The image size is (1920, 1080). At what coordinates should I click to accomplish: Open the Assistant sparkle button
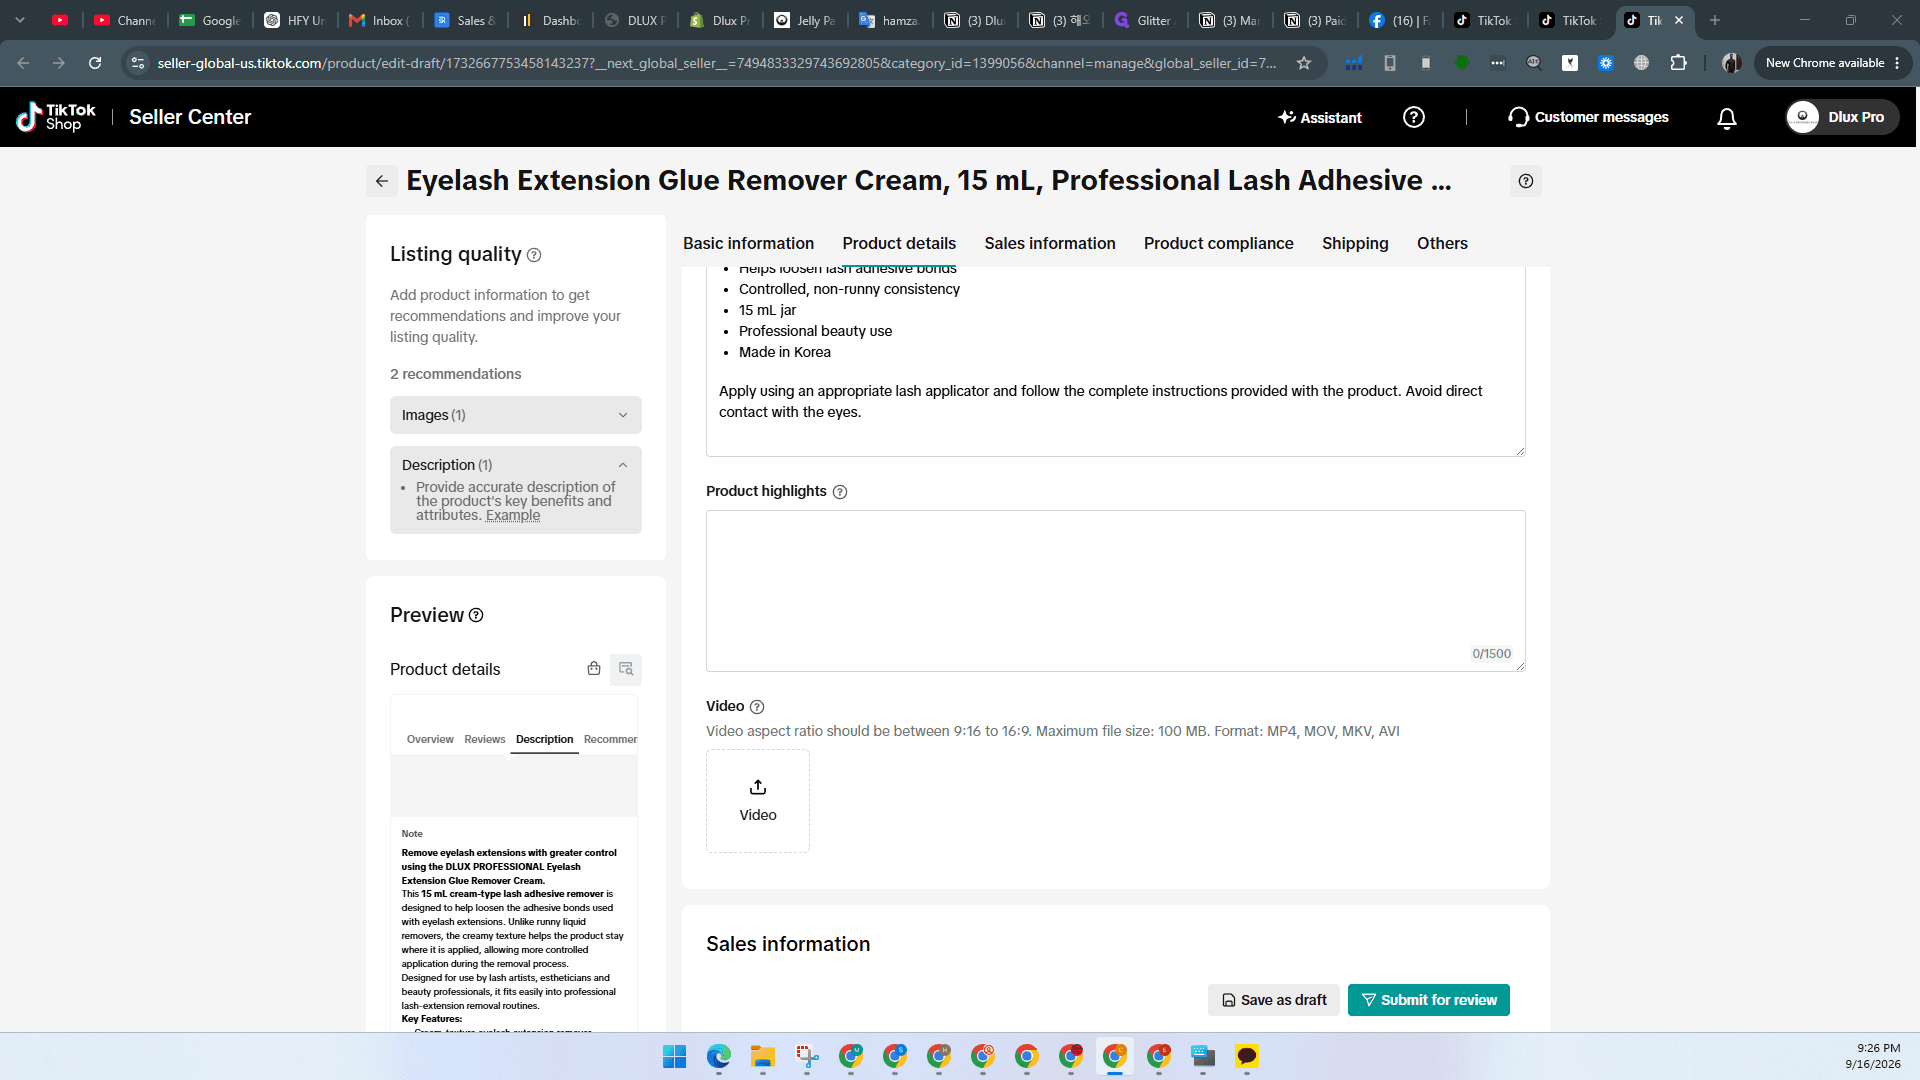pyautogui.click(x=1320, y=117)
